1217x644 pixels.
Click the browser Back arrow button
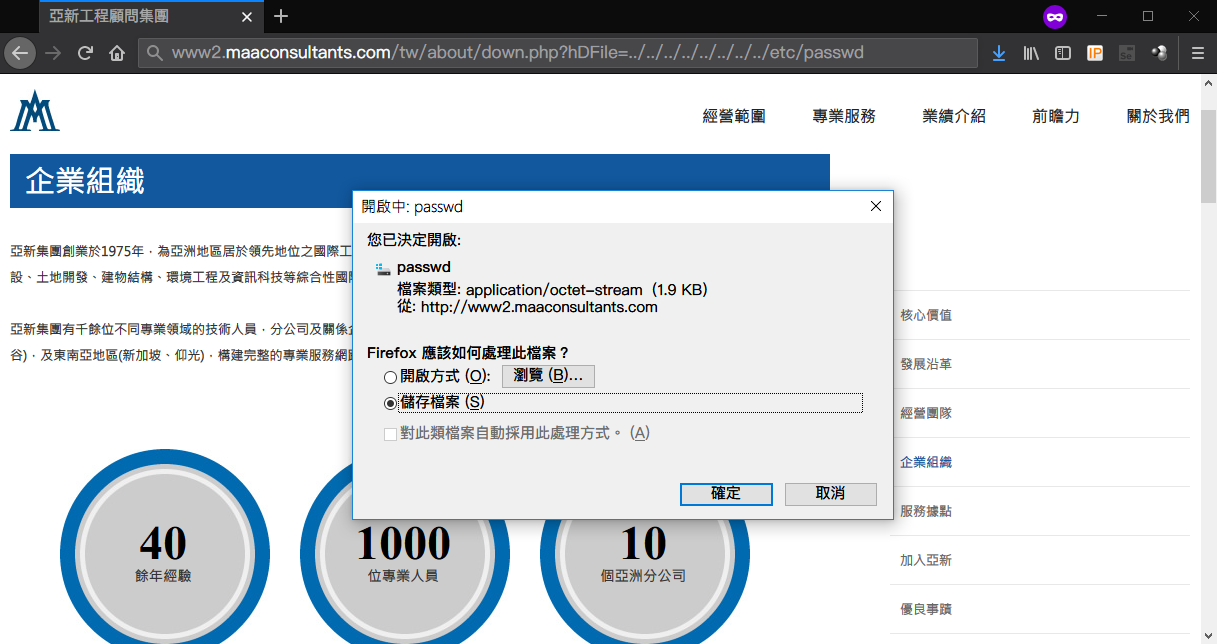tap(21, 53)
